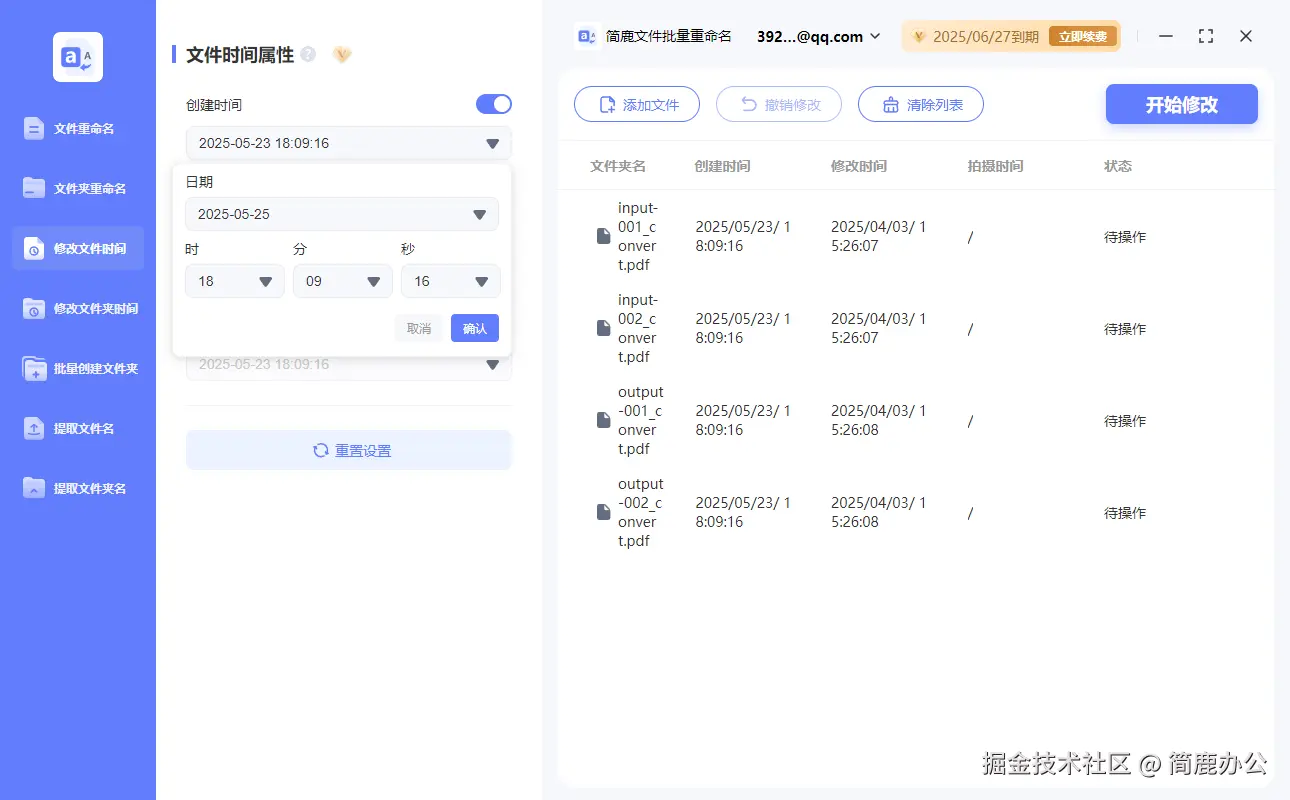The image size is (1290, 800).
Task: Maximize the application window
Action: pyautogui.click(x=1206, y=36)
